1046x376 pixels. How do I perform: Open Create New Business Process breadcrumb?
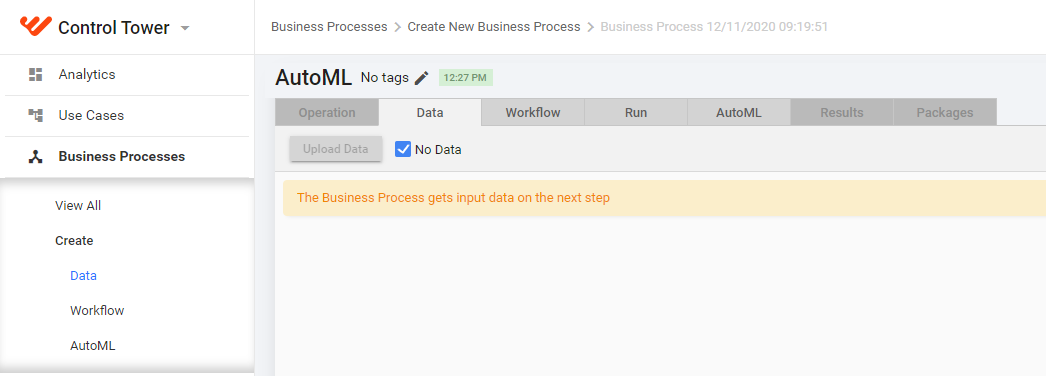click(494, 27)
